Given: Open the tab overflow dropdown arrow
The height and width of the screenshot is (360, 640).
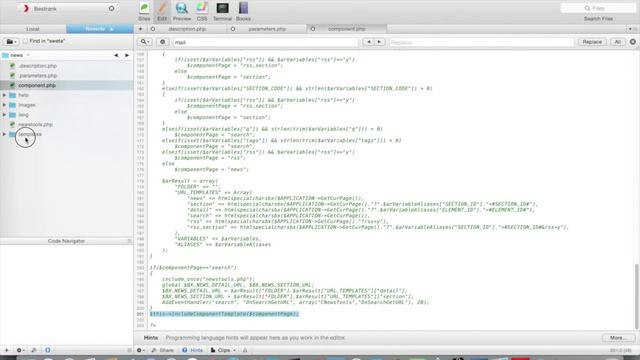Looking at the screenshot, I should (630, 29).
